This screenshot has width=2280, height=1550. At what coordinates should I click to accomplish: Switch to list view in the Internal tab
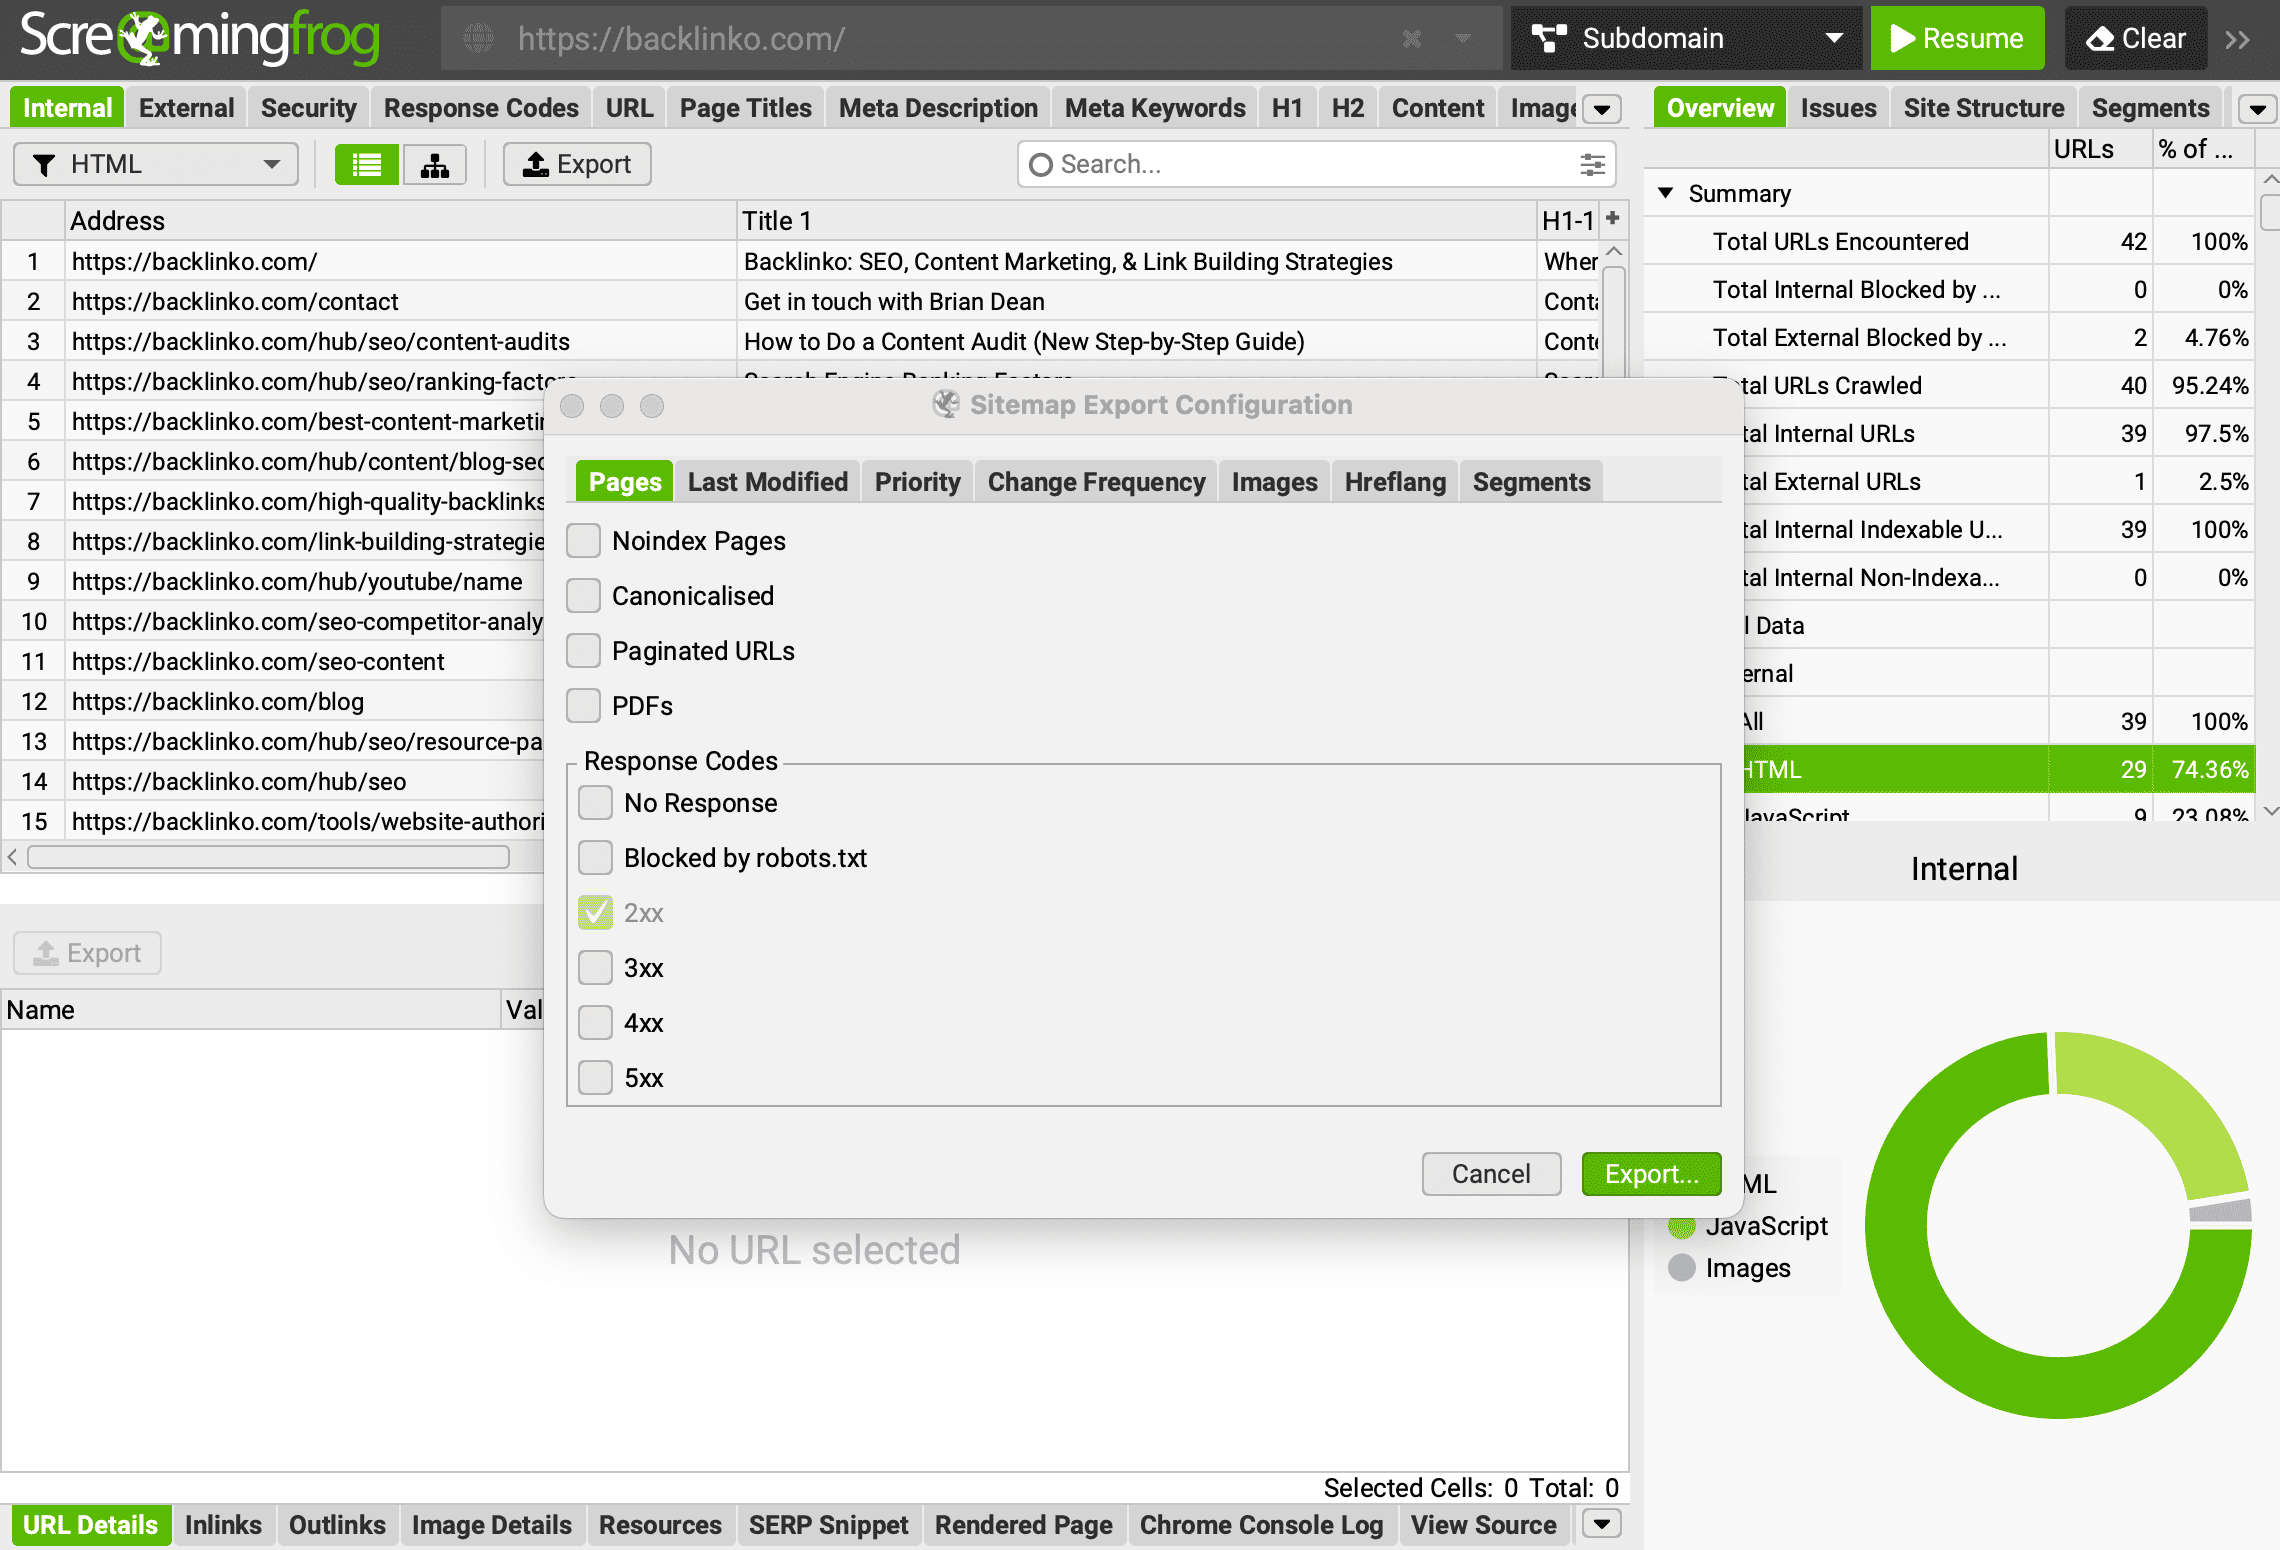point(366,164)
